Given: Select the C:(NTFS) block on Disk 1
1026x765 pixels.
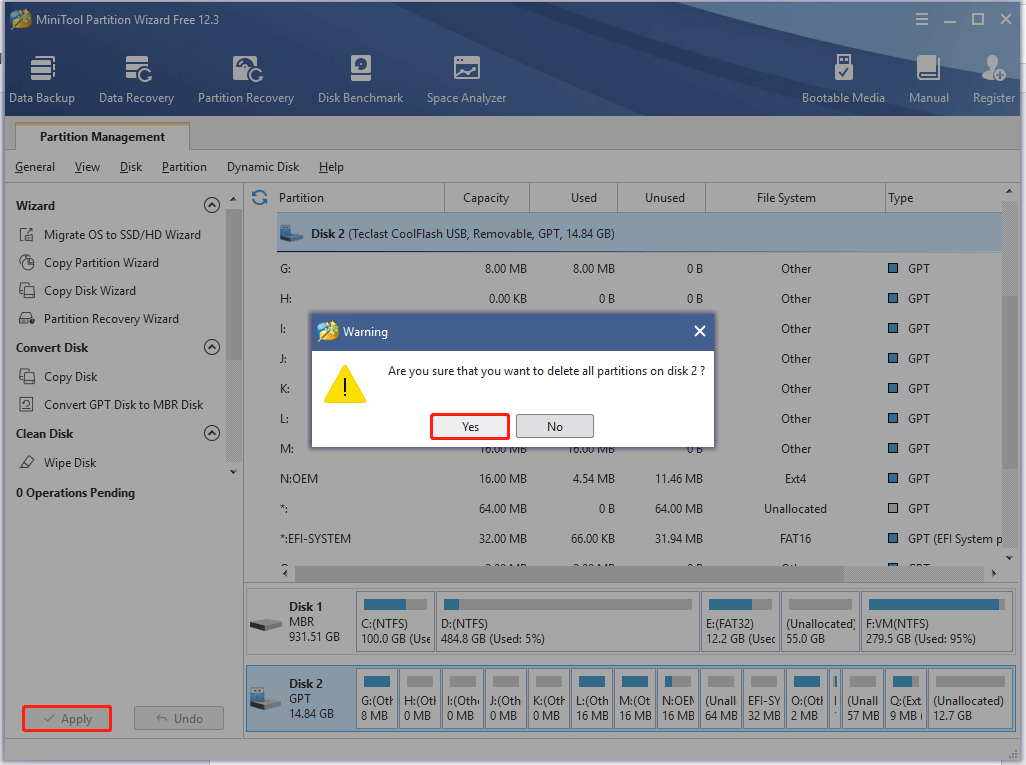Looking at the screenshot, I should (395, 622).
